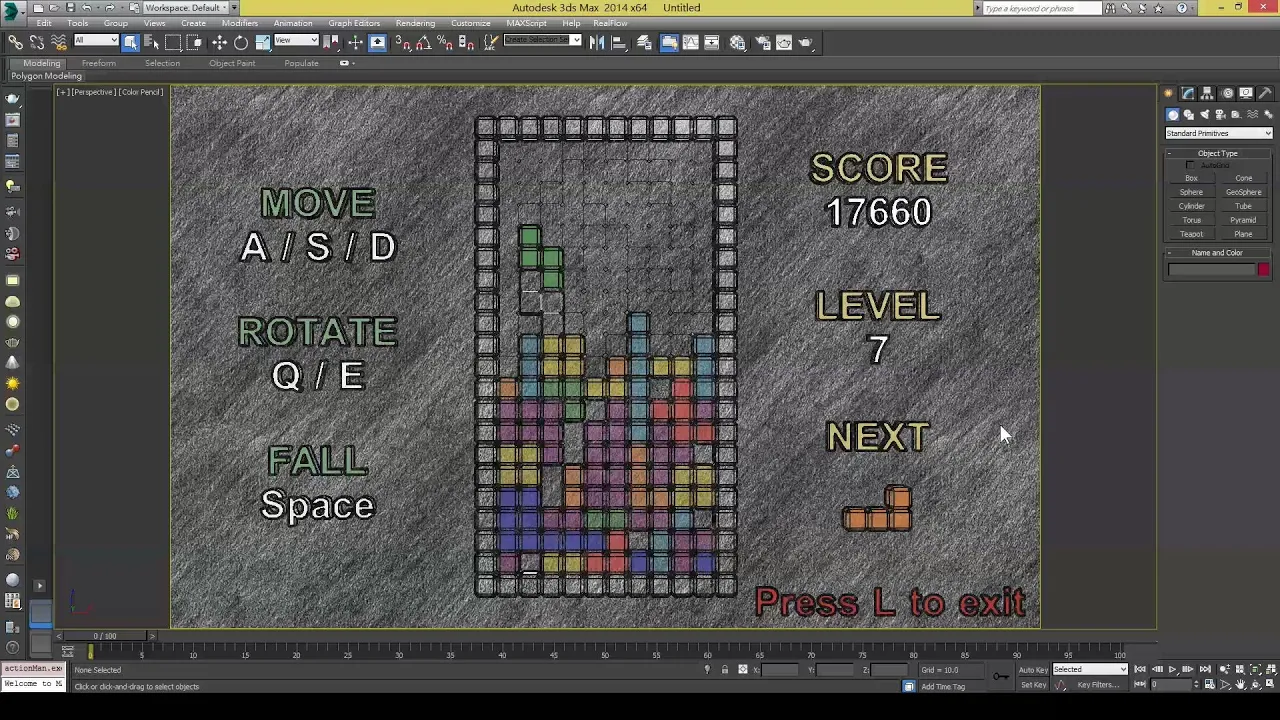Activate the Select and Rotate tool

point(241,42)
